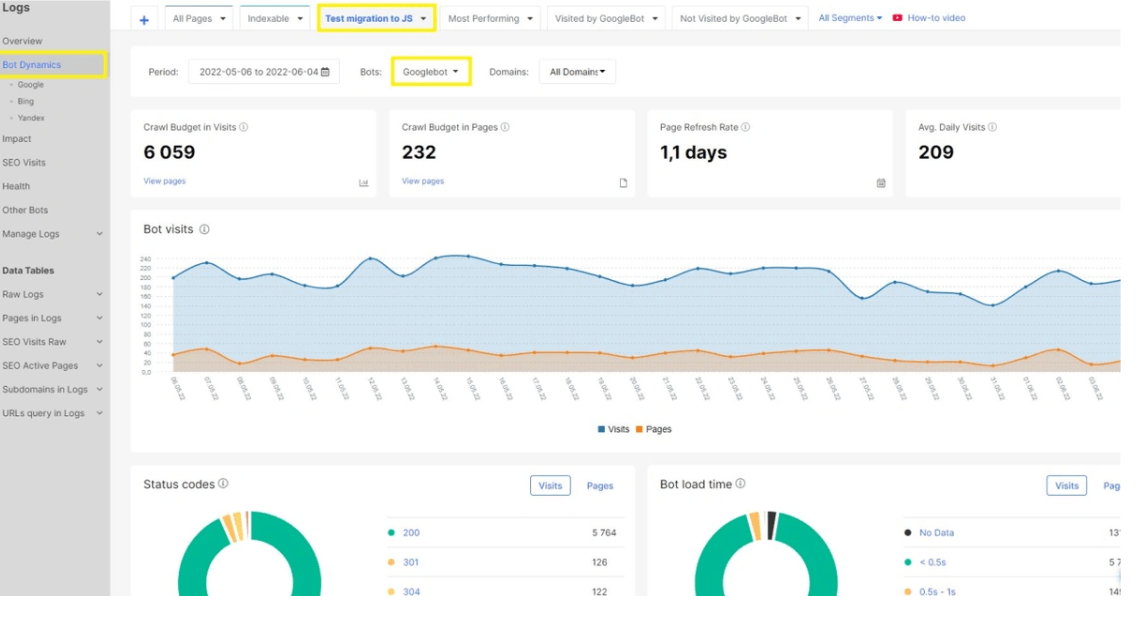Go to Impact in sidebar
This screenshot has width=1138, height=618.
17,139
